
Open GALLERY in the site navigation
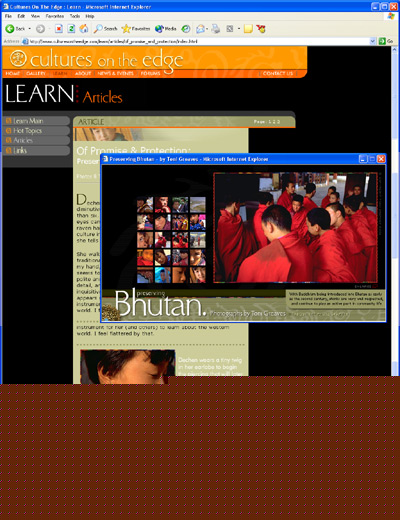(x=36, y=73)
